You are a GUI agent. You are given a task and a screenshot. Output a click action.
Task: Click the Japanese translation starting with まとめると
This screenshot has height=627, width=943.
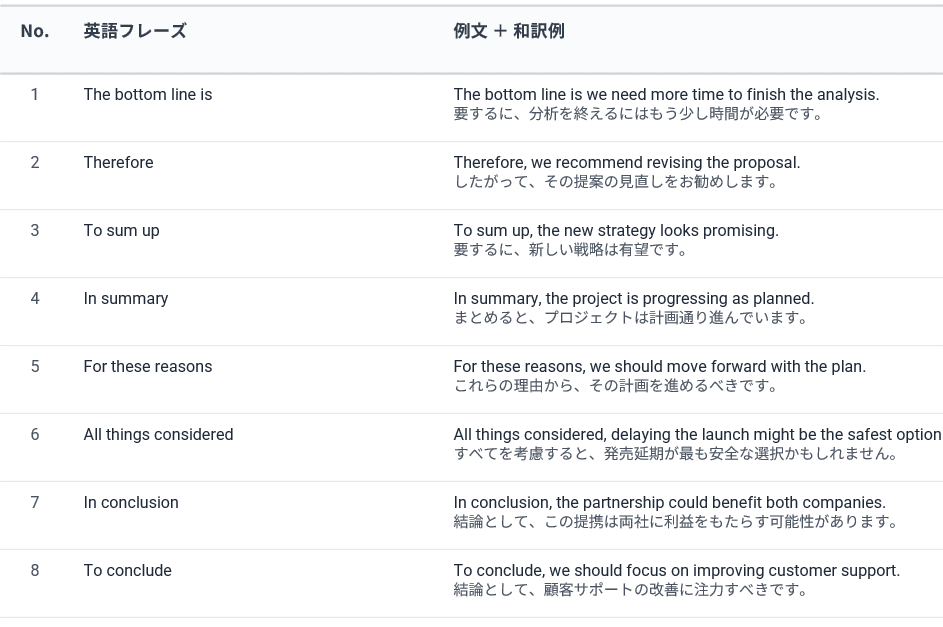click(631, 318)
